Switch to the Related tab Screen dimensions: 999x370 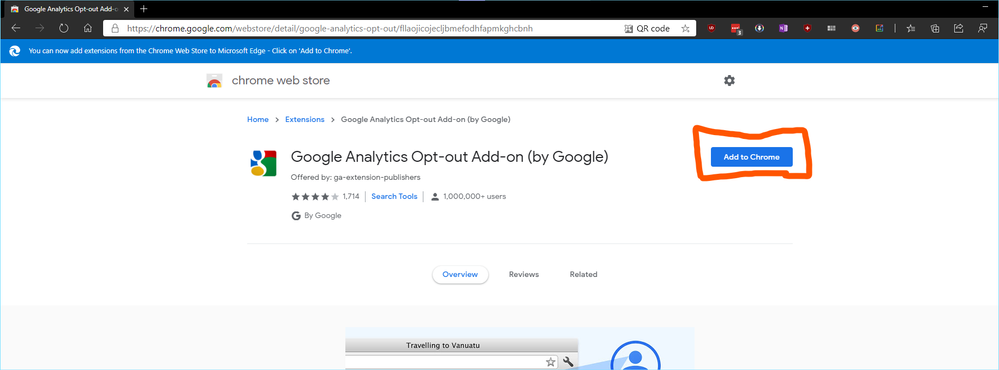(x=584, y=274)
